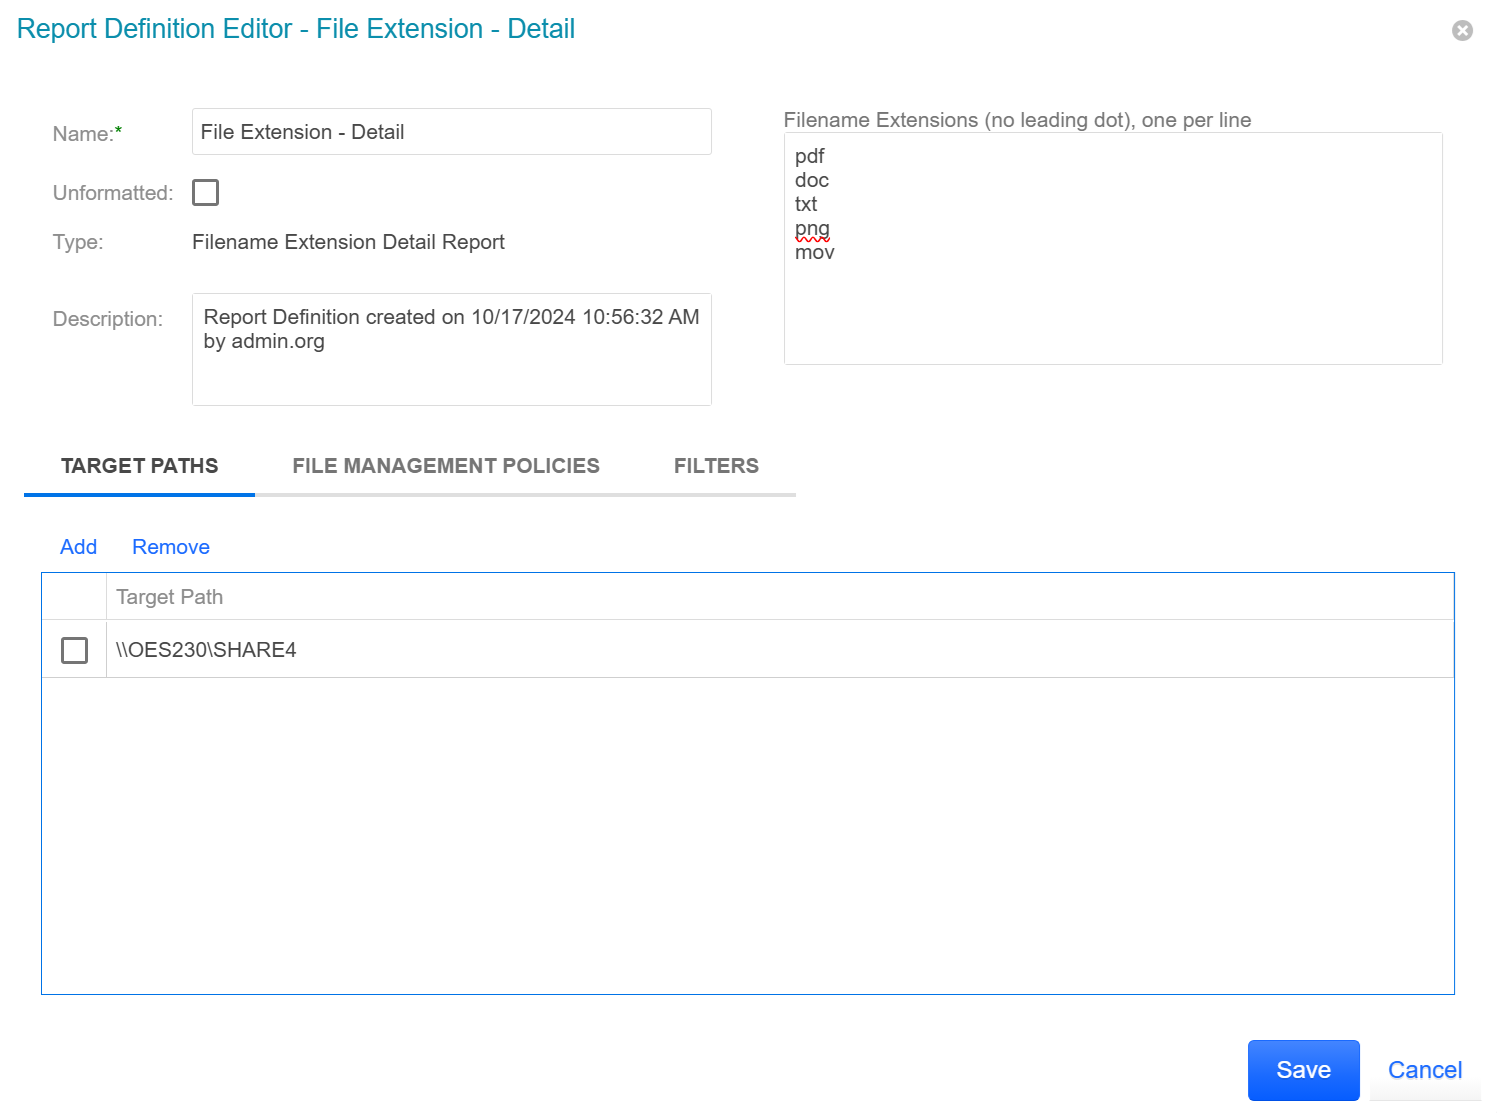The image size is (1497, 1113).
Task: Select the TARGET PATHS tab
Action: click(x=139, y=465)
